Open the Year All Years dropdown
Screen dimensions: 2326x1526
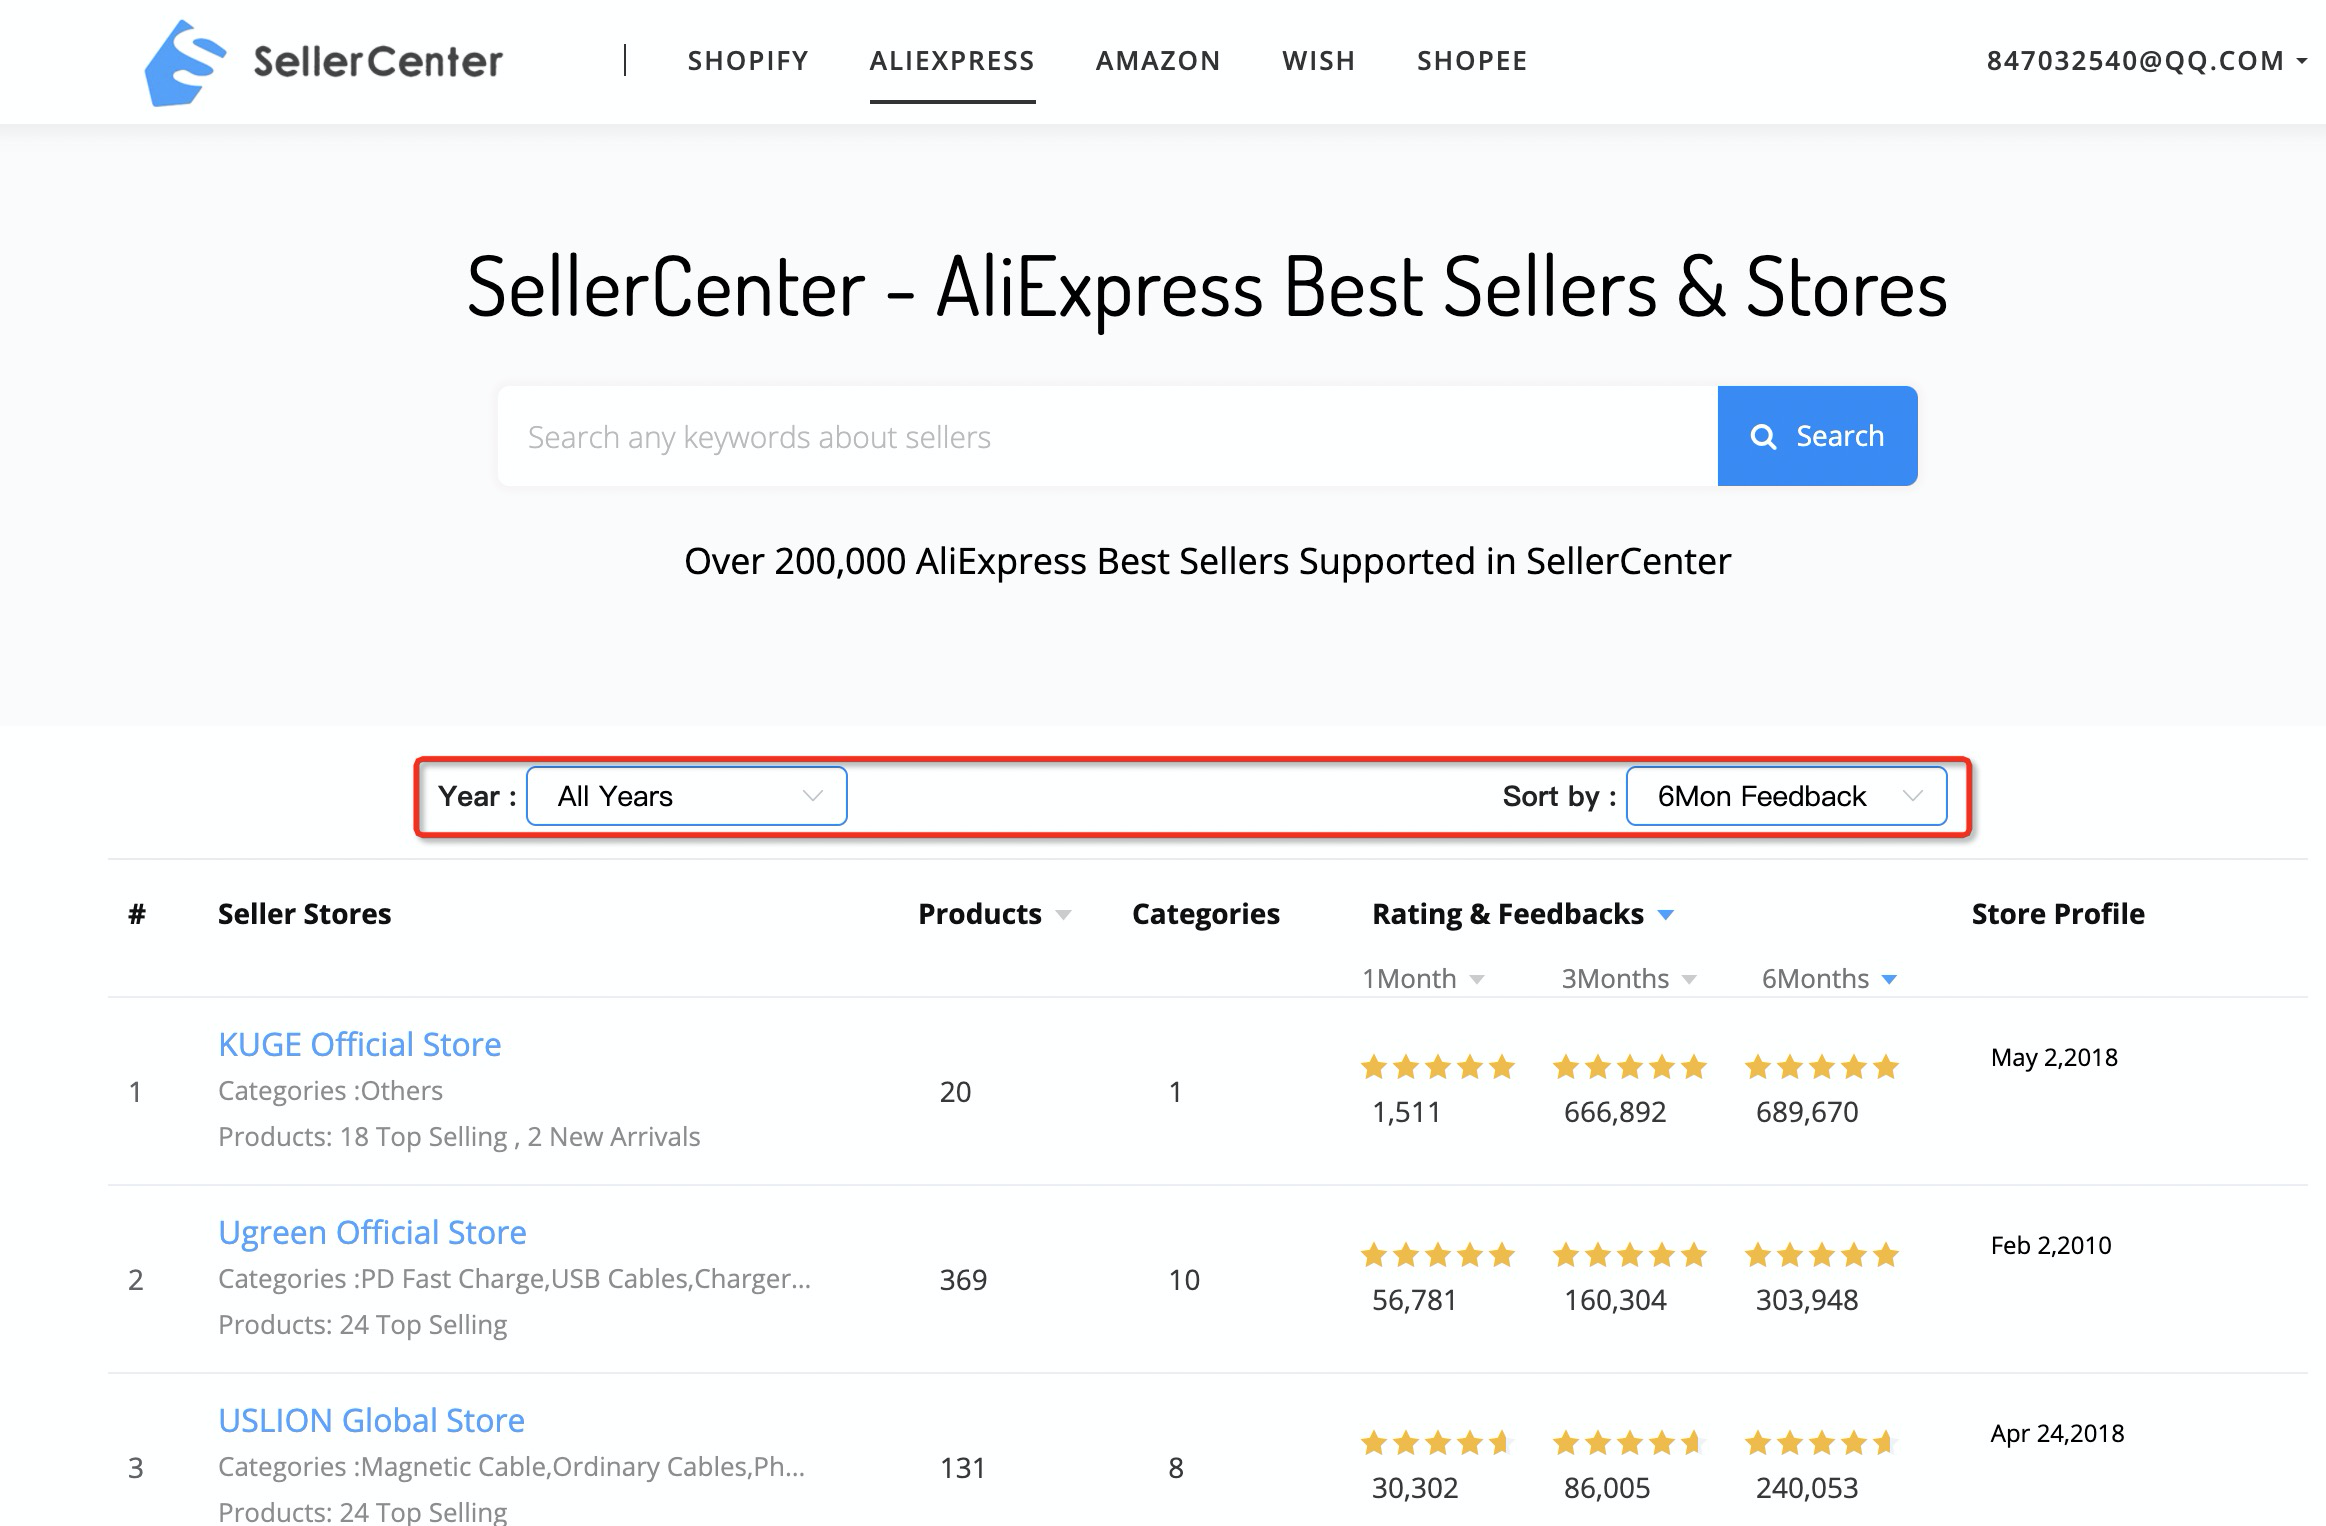687,796
